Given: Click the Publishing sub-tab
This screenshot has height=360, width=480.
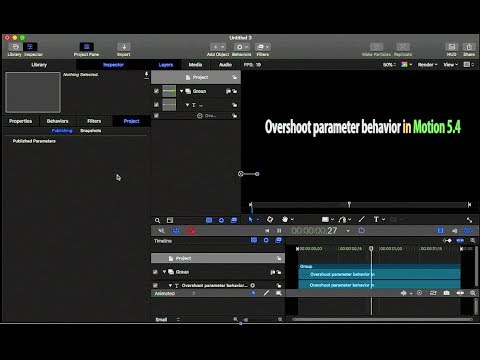Looking at the screenshot, I should pos(62,131).
